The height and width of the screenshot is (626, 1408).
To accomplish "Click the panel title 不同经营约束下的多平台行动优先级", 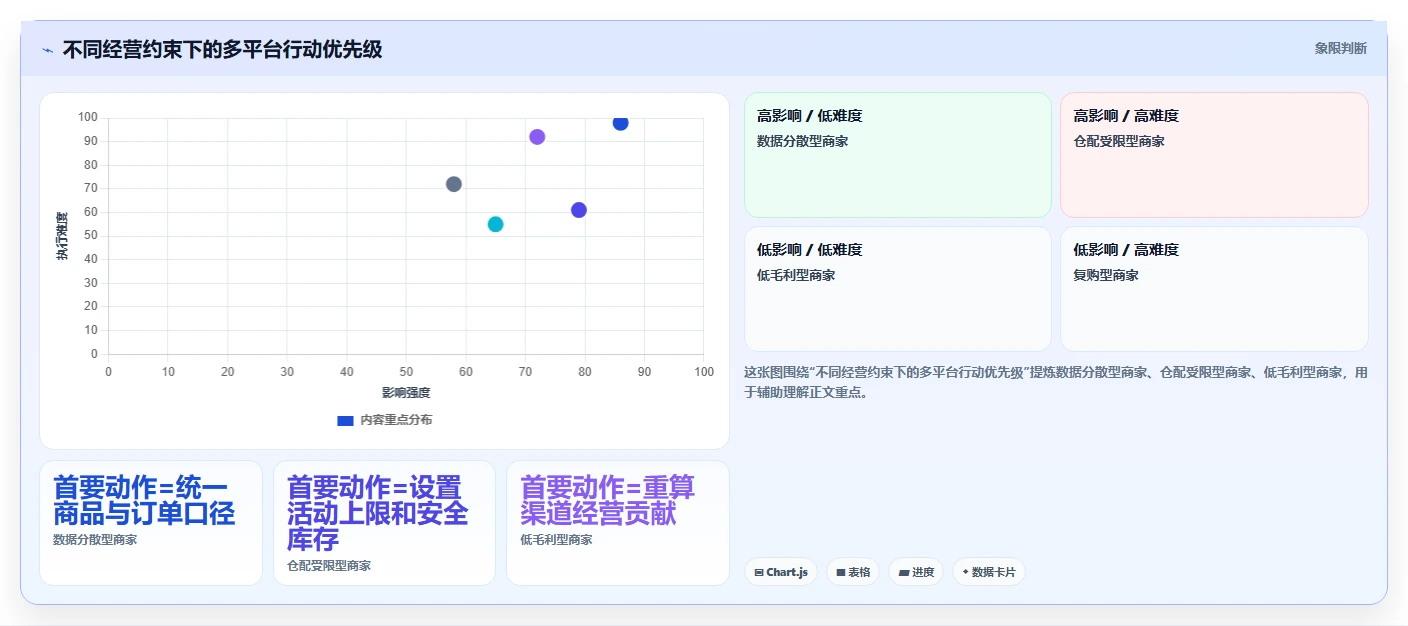I will tap(222, 49).
